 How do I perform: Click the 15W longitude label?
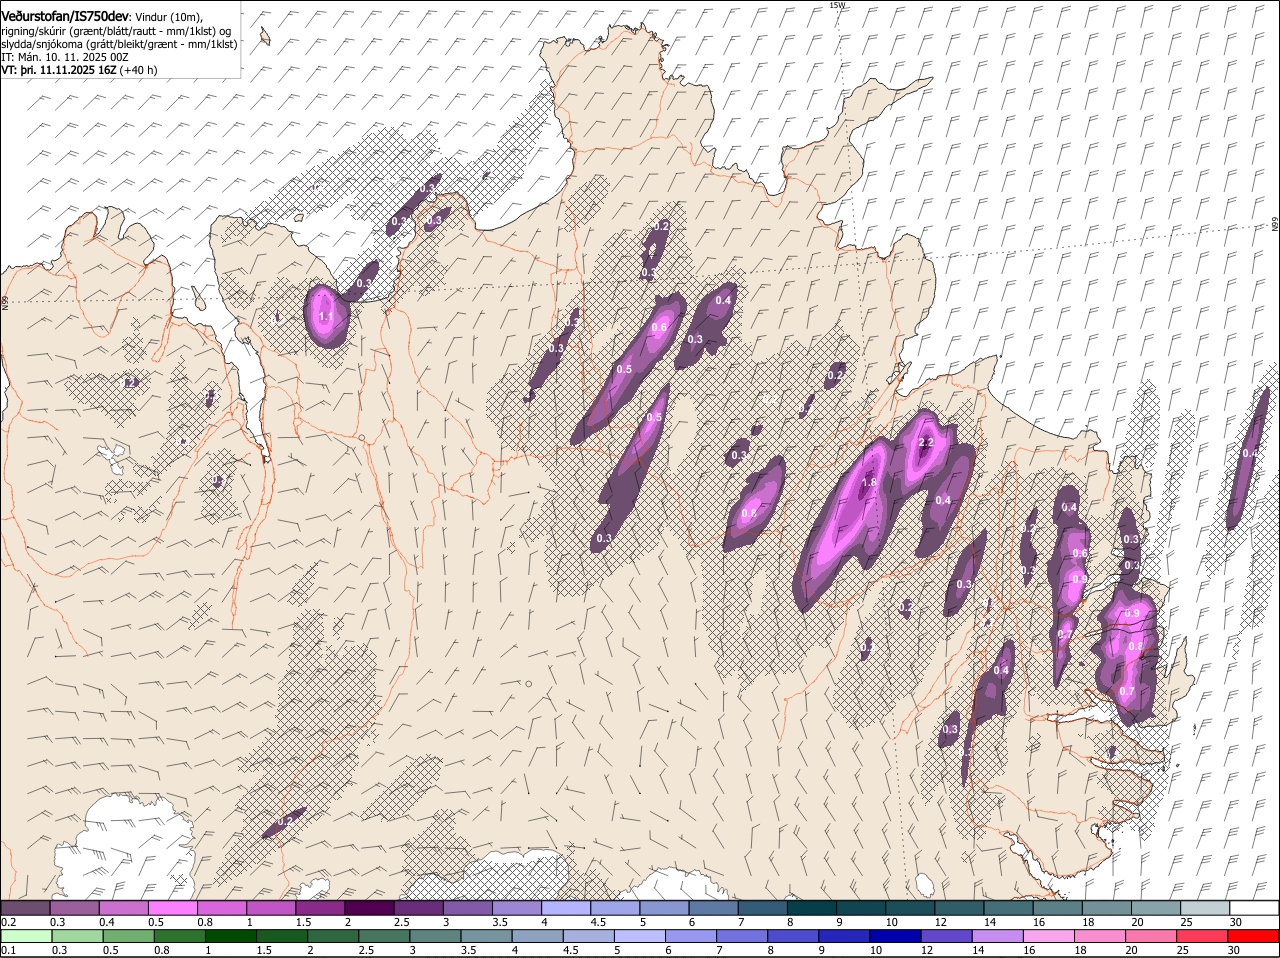[837, 5]
